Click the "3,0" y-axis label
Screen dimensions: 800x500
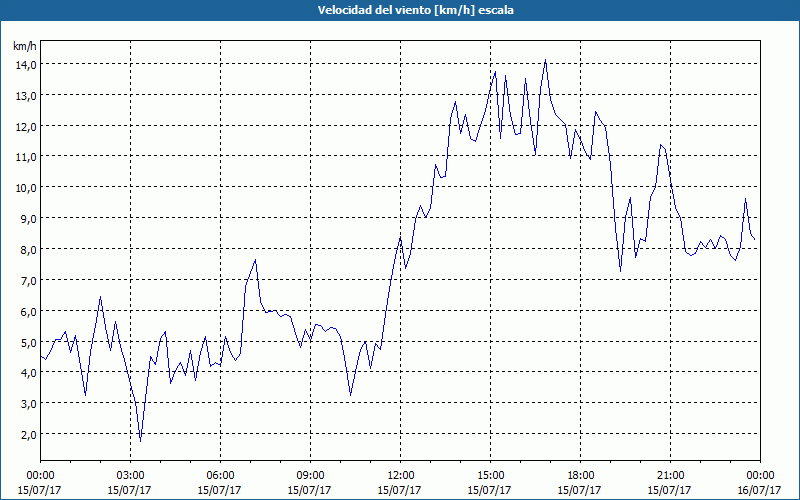[28, 404]
